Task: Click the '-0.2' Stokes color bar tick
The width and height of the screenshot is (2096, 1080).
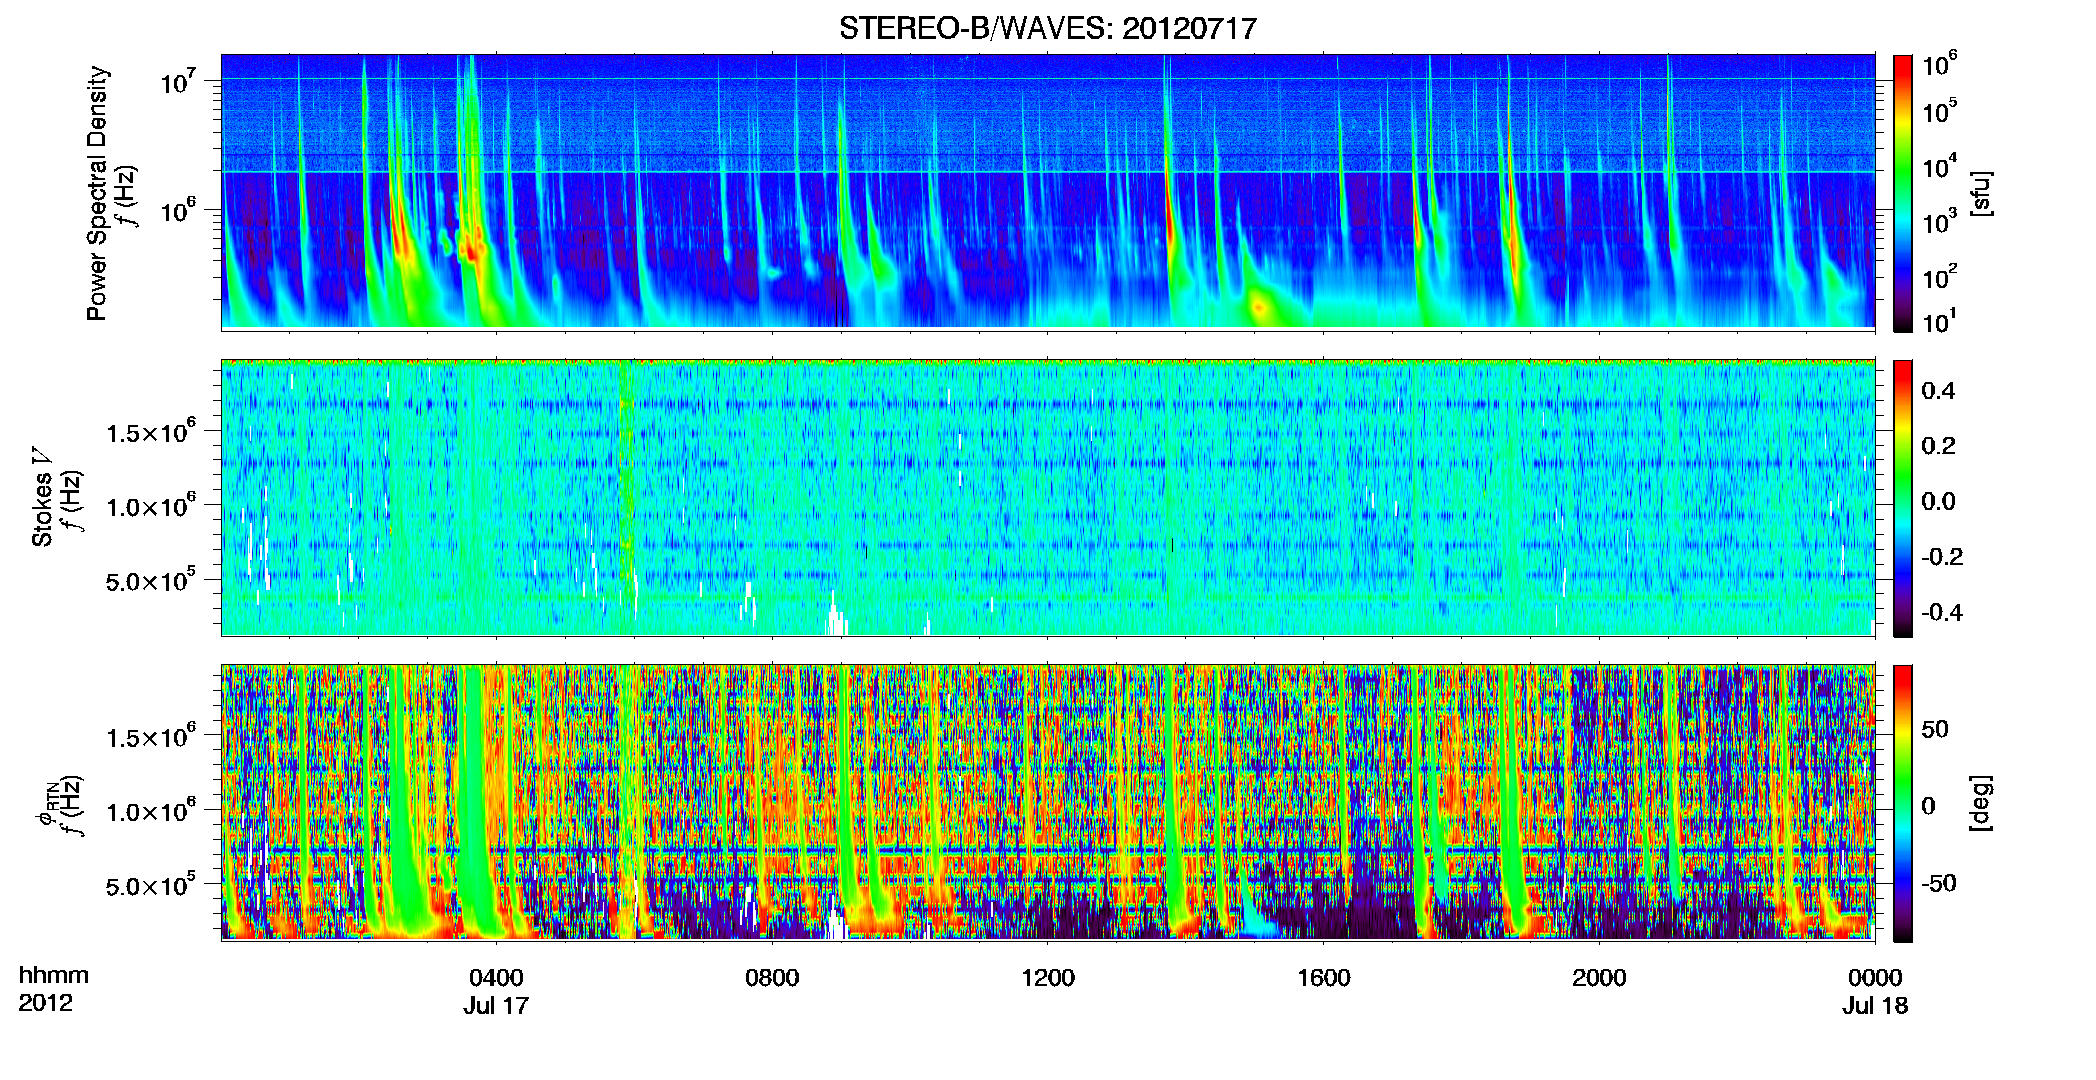Action: coord(1942,557)
